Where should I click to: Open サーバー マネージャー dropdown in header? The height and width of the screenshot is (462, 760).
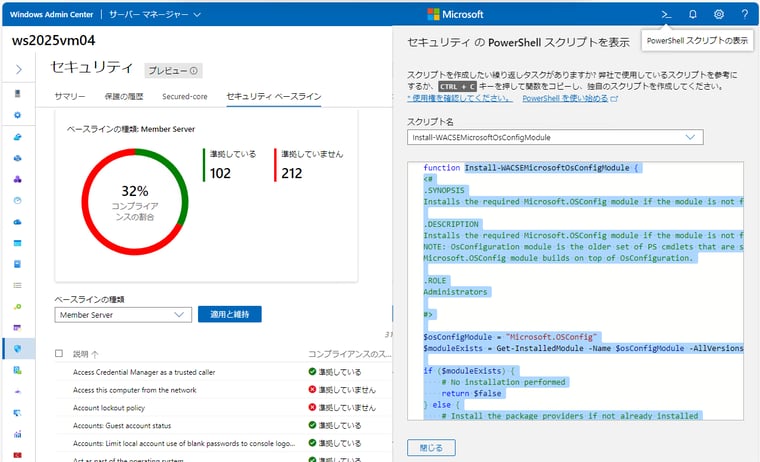click(155, 15)
